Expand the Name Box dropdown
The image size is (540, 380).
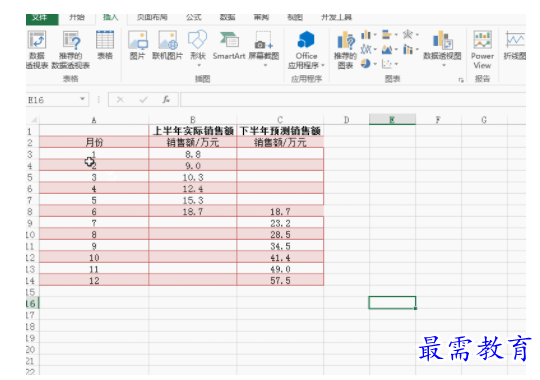coord(82,99)
